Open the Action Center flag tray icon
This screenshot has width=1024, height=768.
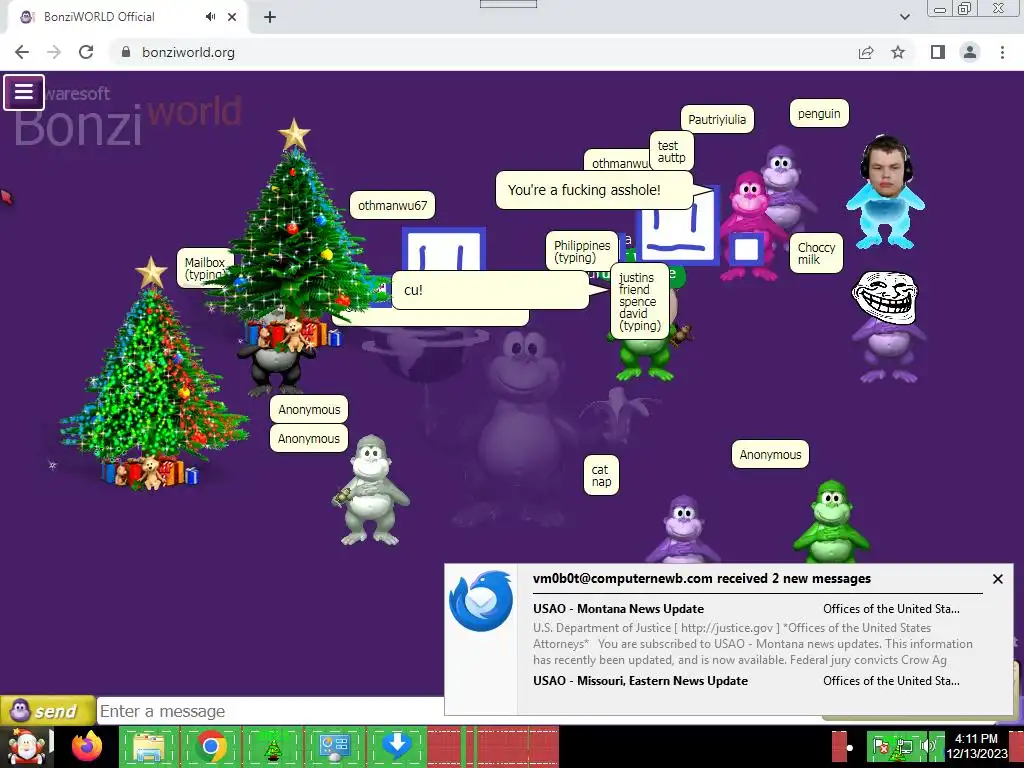pos(880,746)
